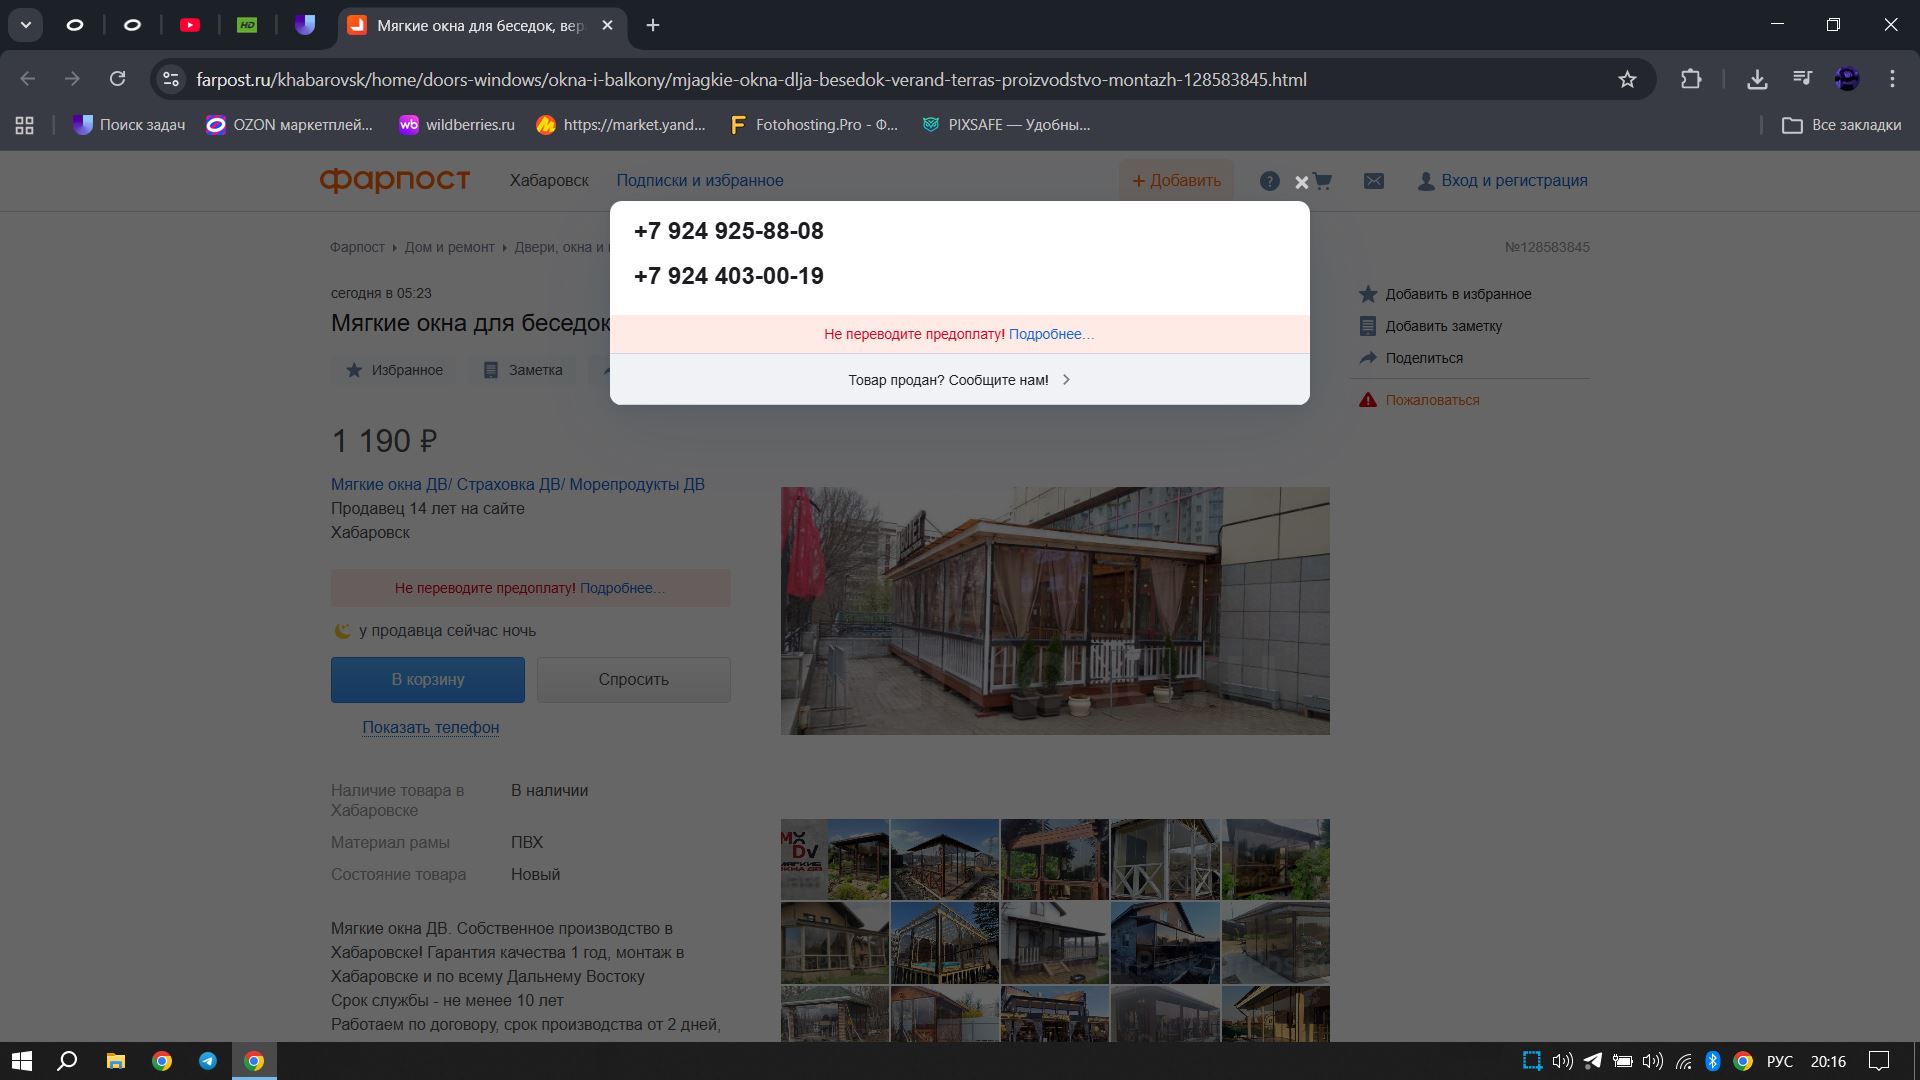Click Подробнее link in popup
This screenshot has width=1920, height=1080.
coord(1050,334)
